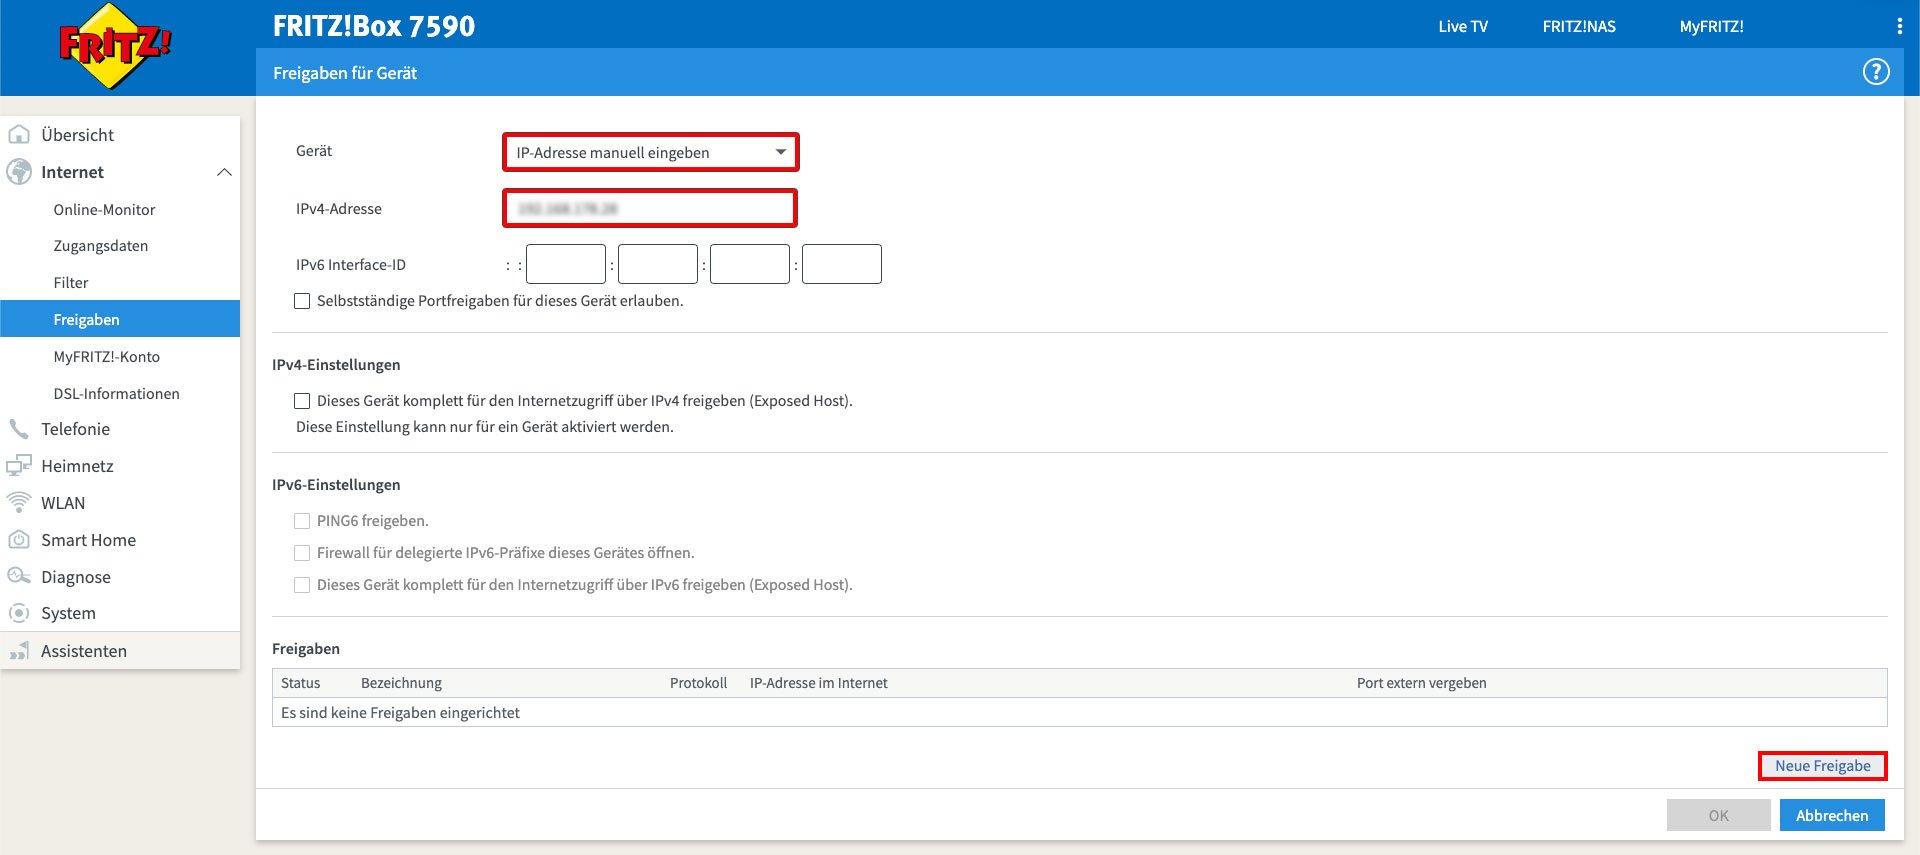Viewport: 1920px width, 855px height.
Task: Open the MyFRITZ! link in header
Action: point(1711,27)
